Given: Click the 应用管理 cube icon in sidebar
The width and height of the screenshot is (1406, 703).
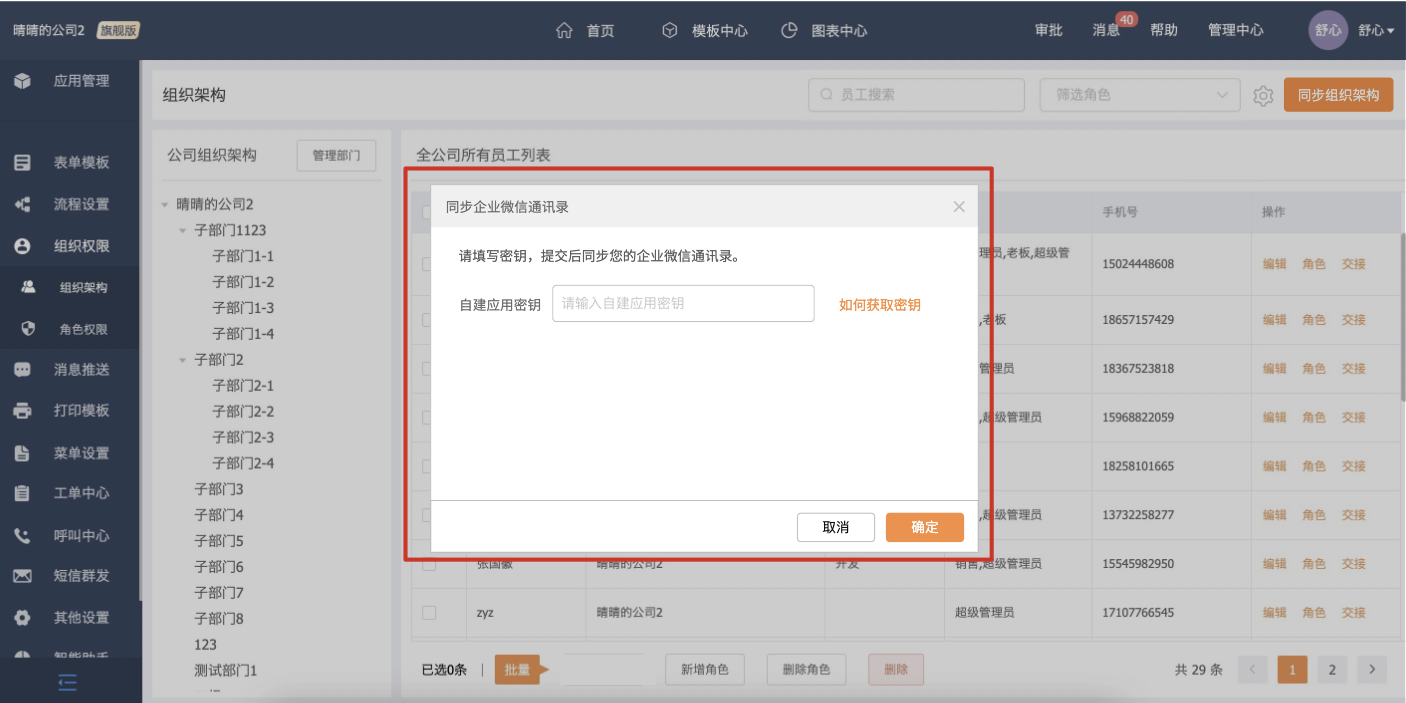Looking at the screenshot, I should (22, 81).
